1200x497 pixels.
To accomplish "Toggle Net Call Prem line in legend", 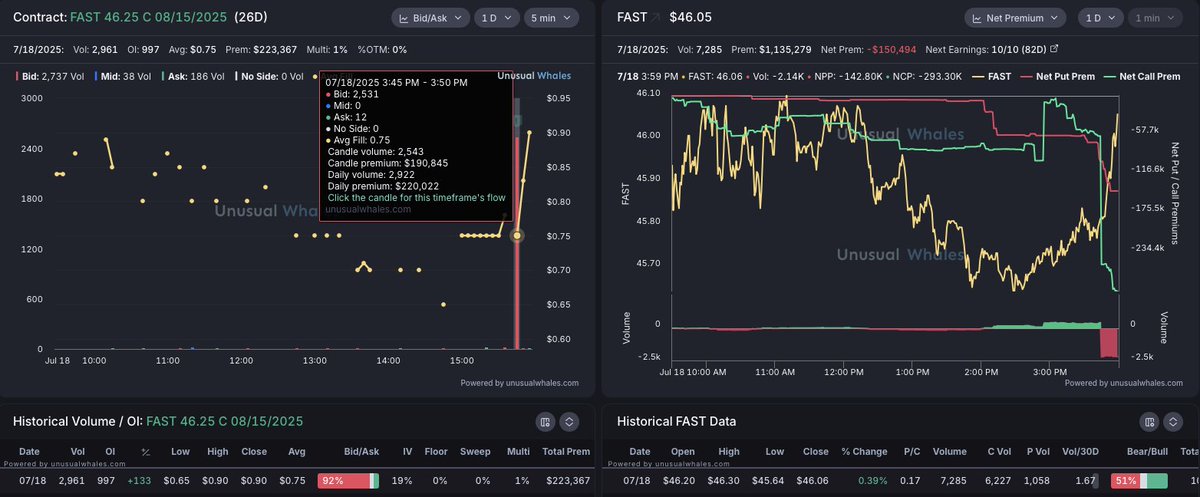I will click(1140, 76).
